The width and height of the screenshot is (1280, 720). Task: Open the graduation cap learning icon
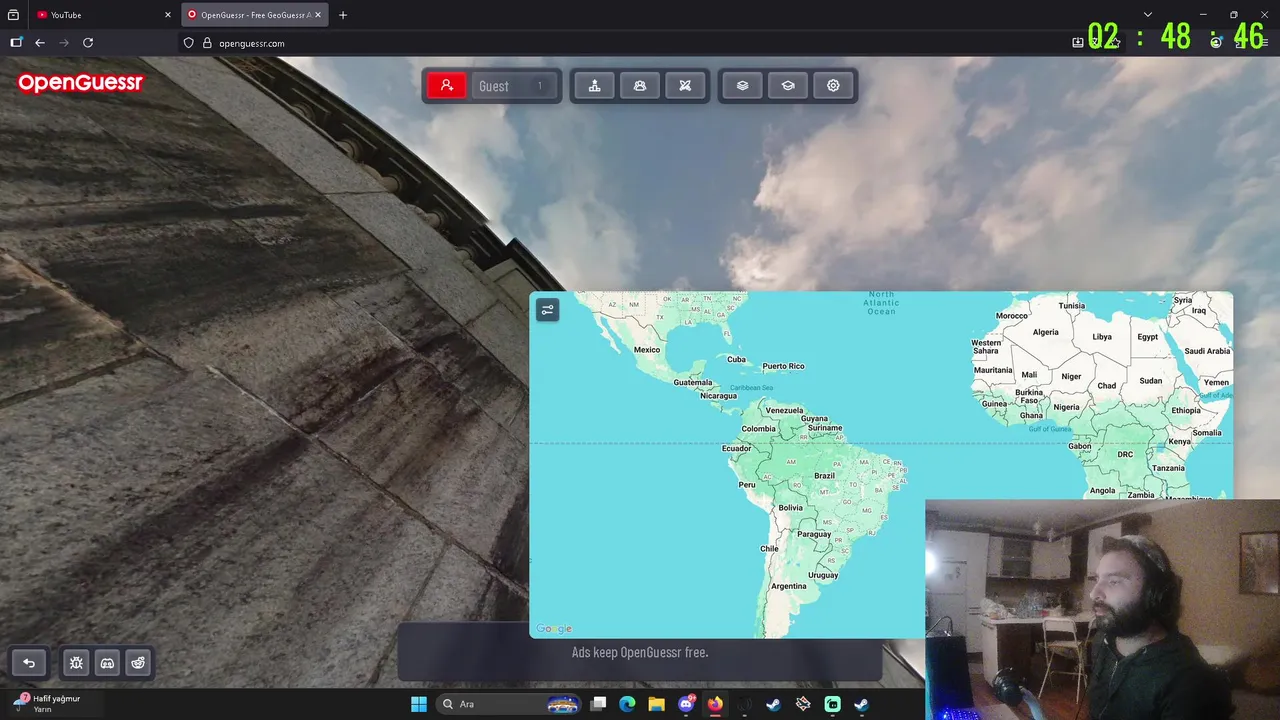788,86
